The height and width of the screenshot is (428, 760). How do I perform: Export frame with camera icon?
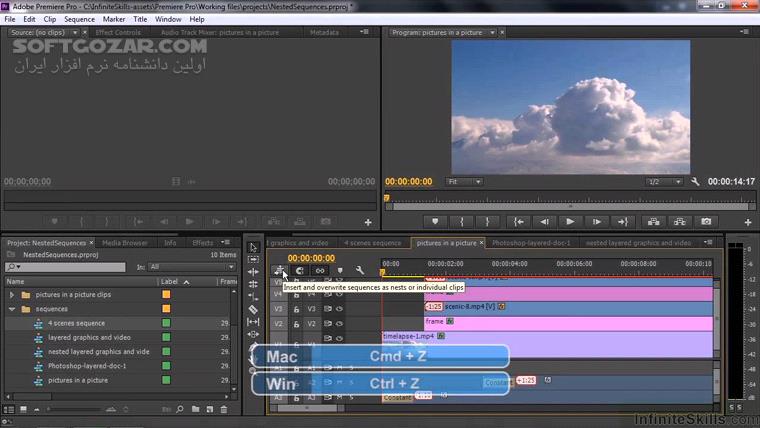click(706, 222)
